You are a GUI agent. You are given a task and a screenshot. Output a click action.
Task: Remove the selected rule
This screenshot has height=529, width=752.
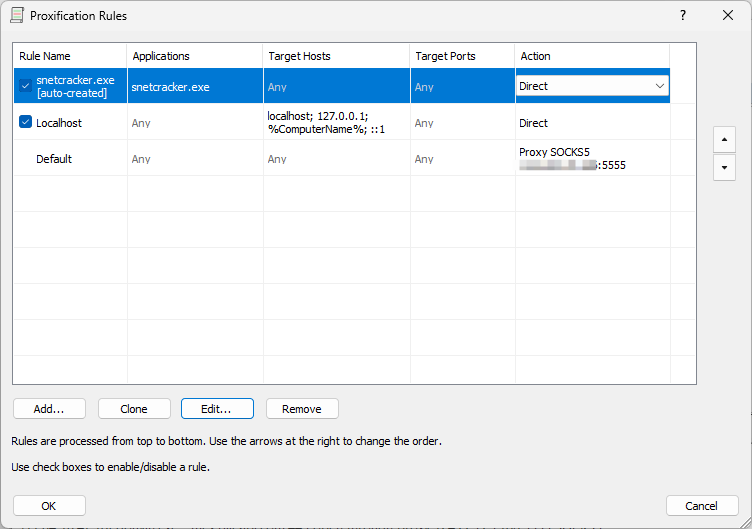pos(302,409)
